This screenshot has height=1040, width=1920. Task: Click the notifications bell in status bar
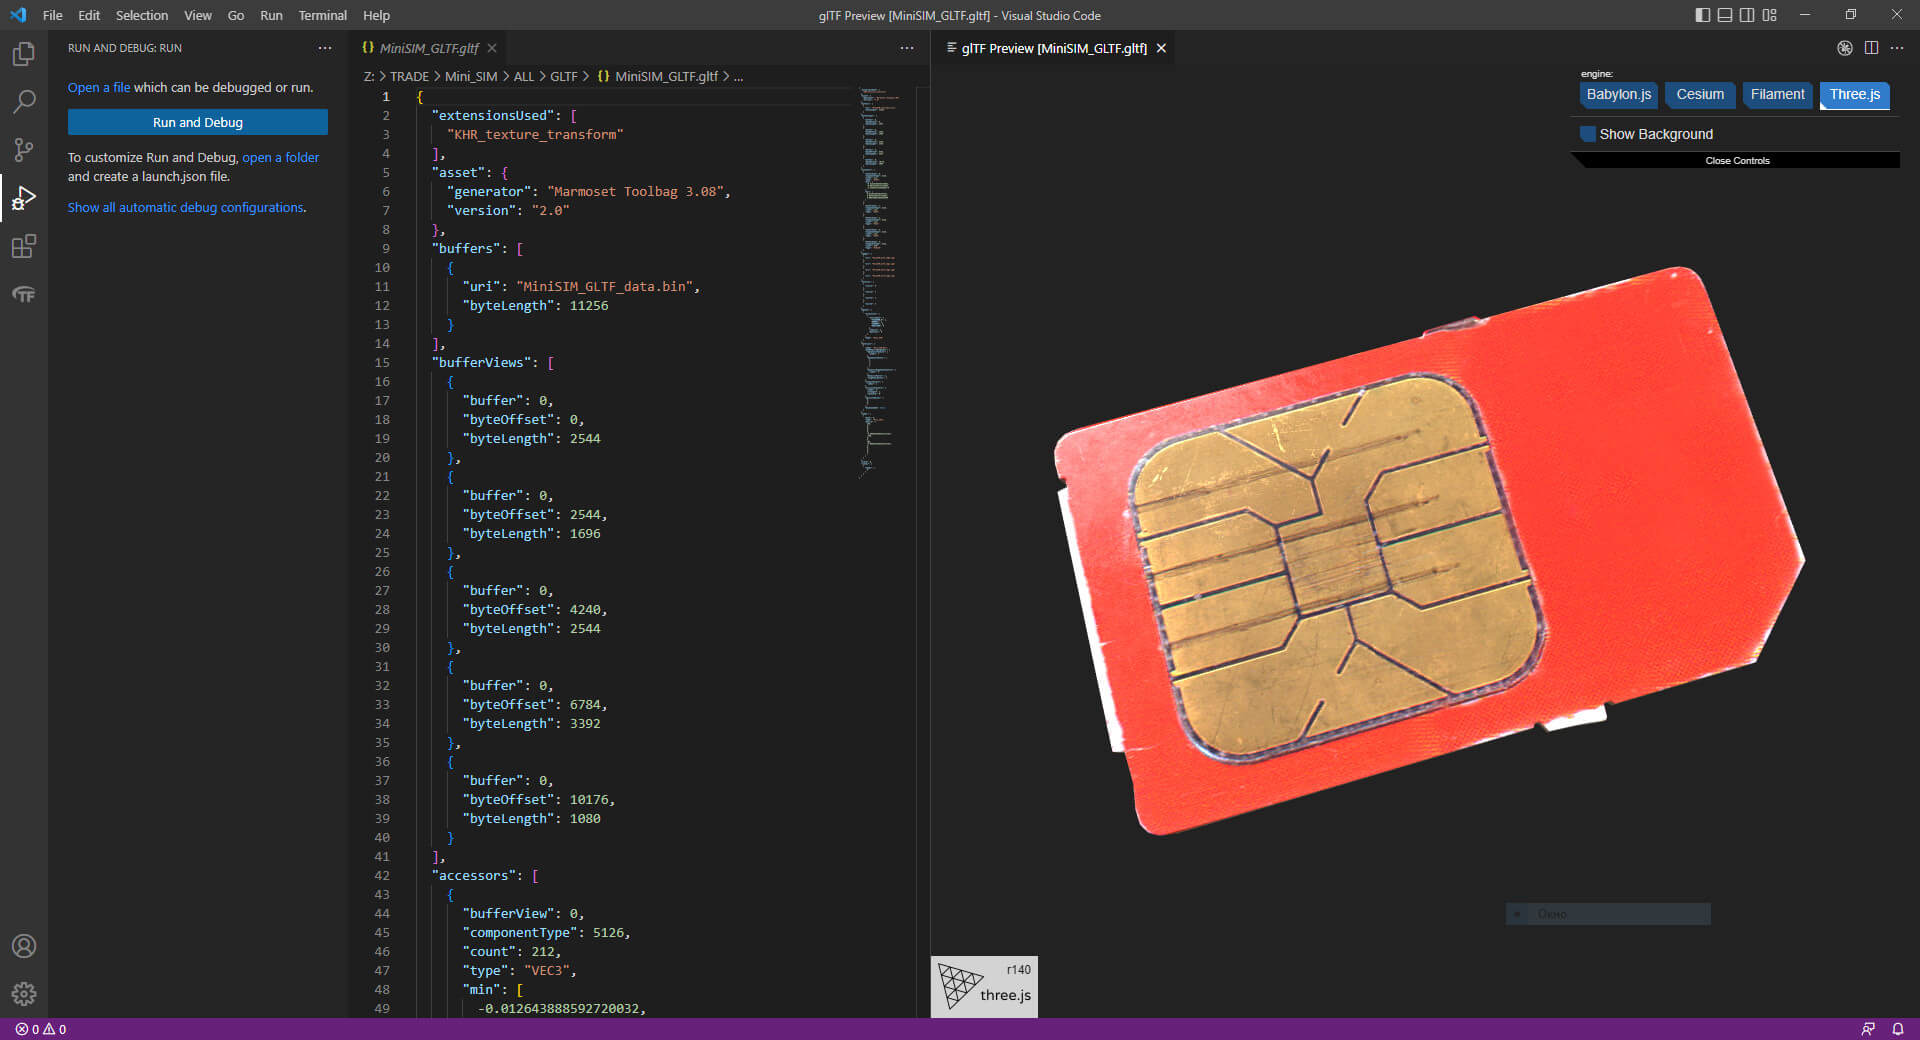(x=1897, y=1029)
